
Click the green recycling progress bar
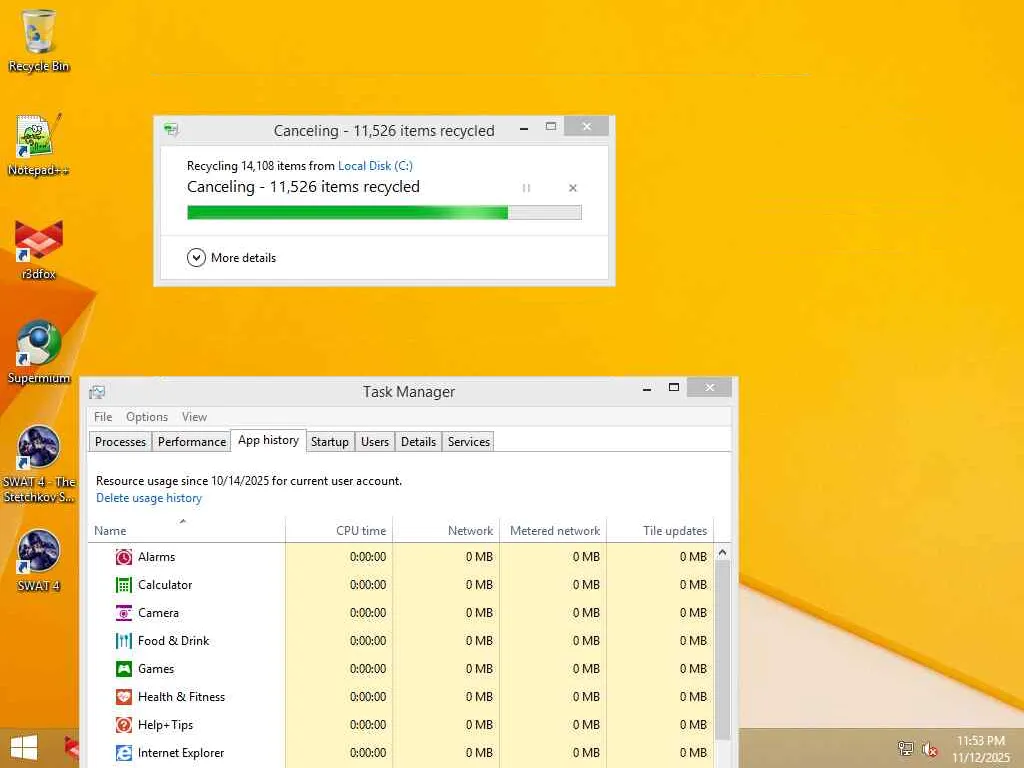[384, 212]
